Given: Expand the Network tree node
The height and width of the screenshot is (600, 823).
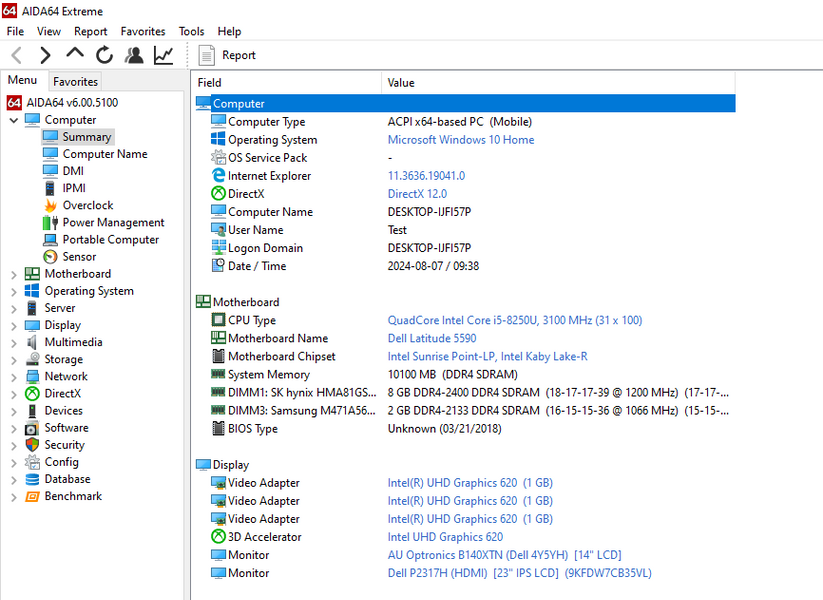Looking at the screenshot, I should pos(14,377).
